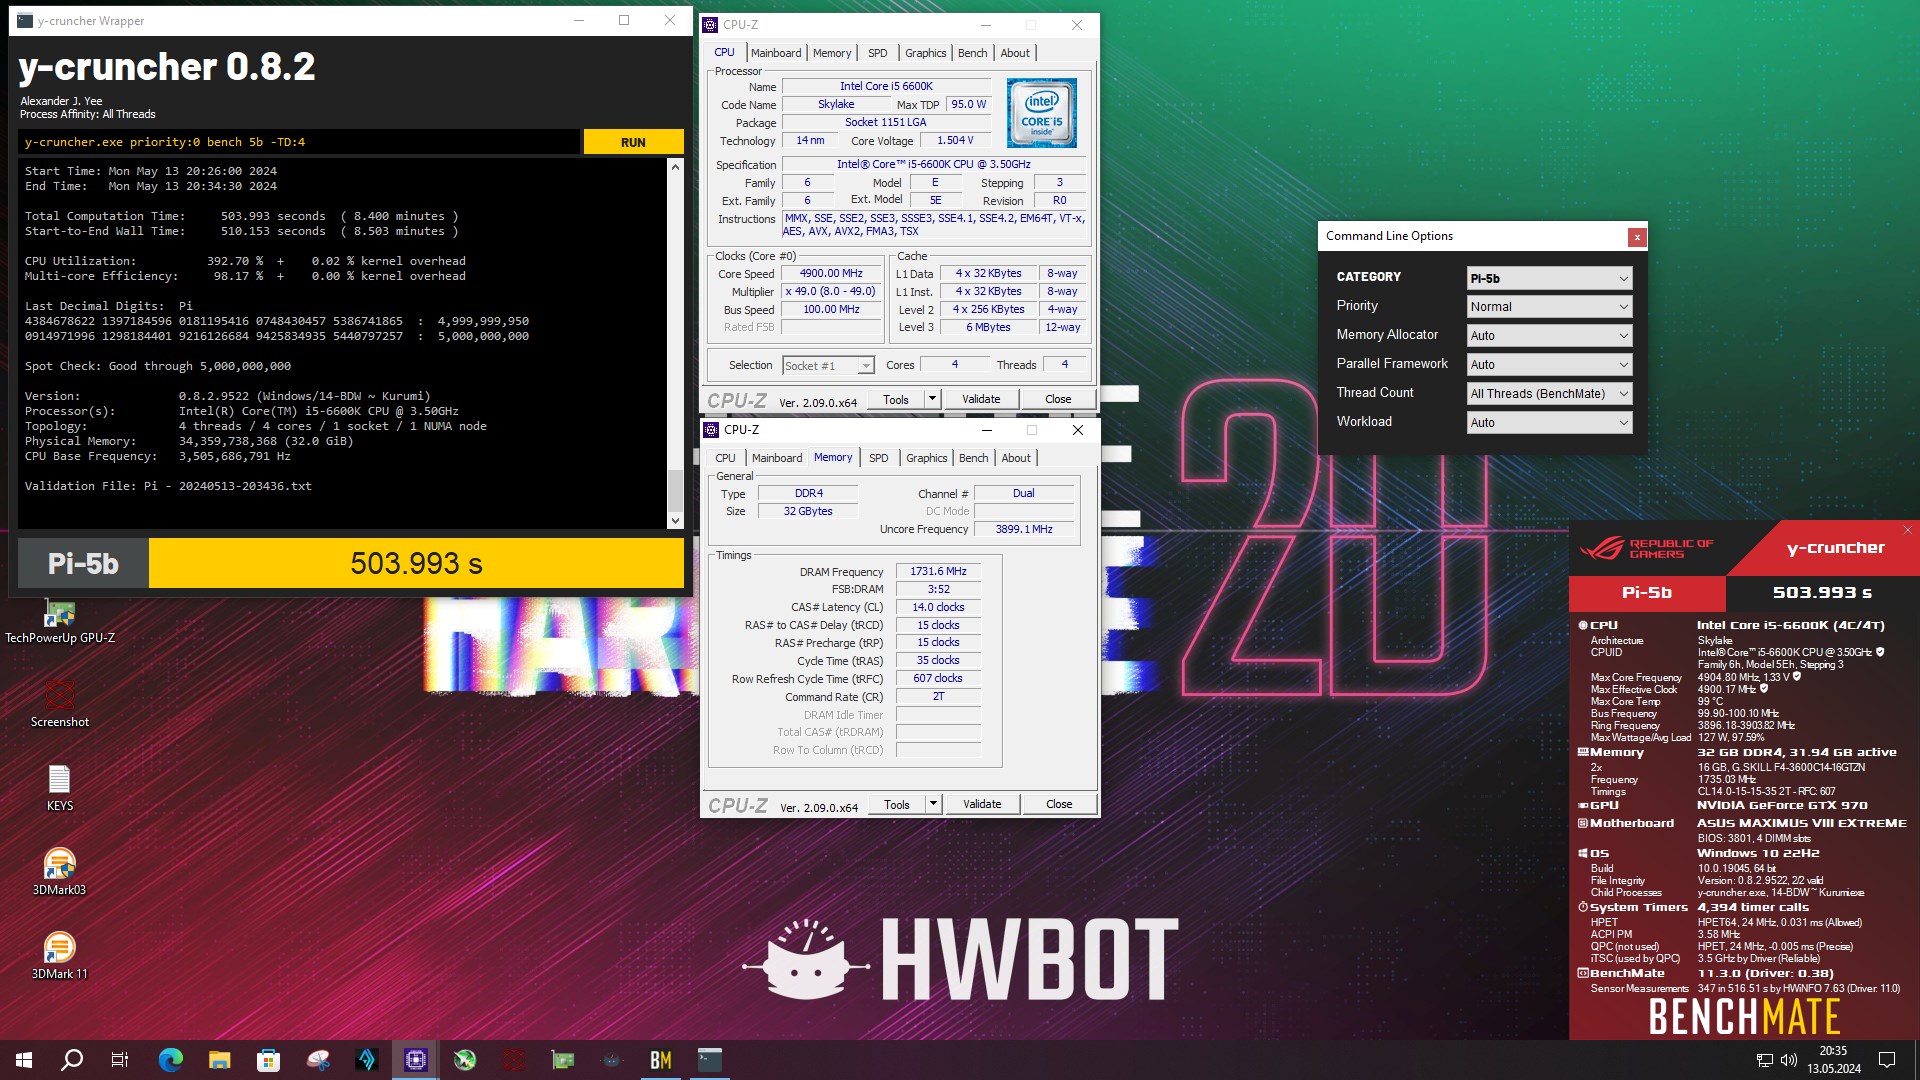Open the notification center icon
Viewport: 1920px width, 1080px height.
[1887, 1060]
